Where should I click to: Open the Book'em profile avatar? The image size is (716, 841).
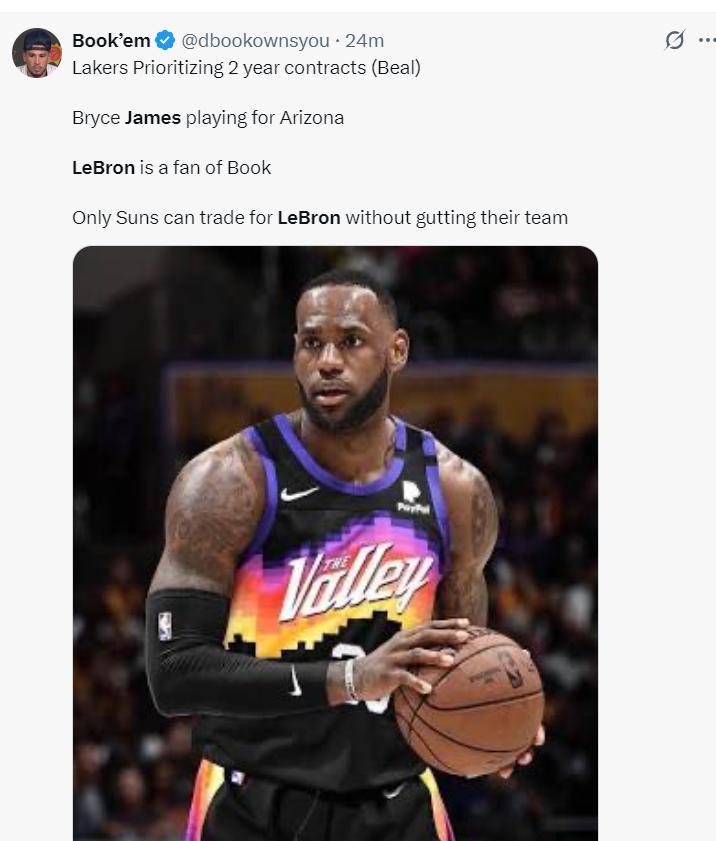36,53
